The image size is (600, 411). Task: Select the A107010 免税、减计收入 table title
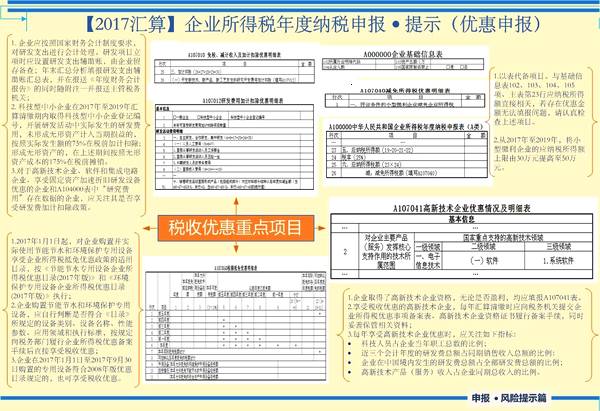234,55
